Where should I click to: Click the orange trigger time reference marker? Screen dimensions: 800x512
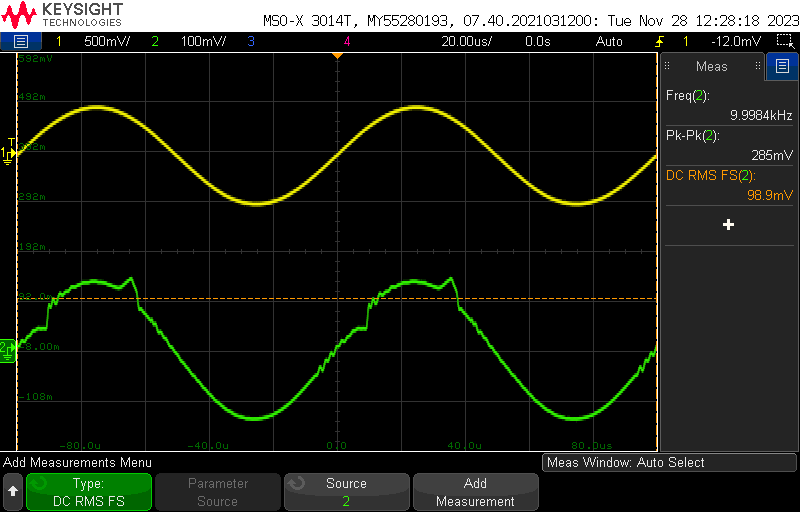tap(337, 55)
